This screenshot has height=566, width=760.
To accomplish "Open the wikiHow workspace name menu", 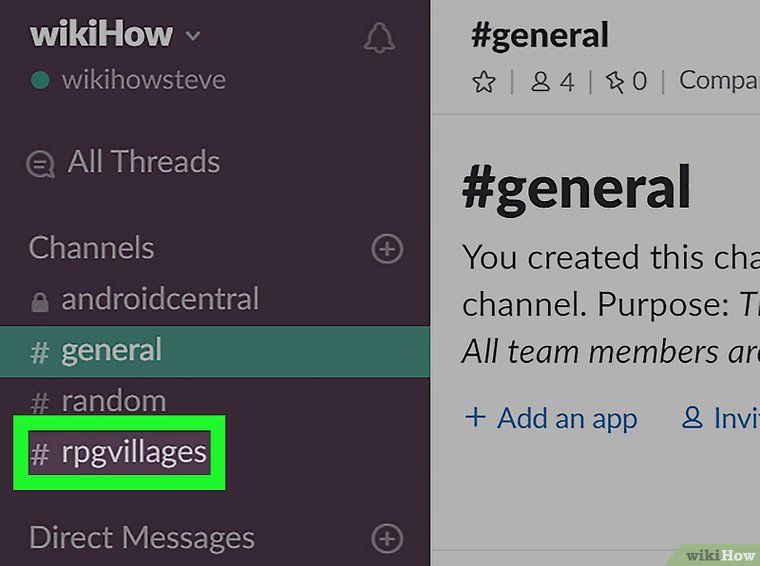I will (x=101, y=35).
